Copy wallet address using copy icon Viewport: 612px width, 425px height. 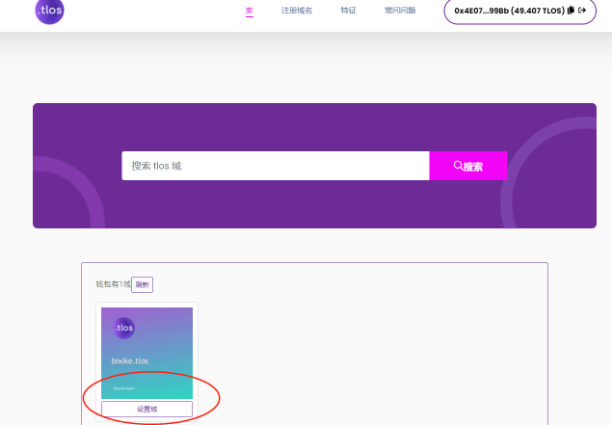(571, 10)
